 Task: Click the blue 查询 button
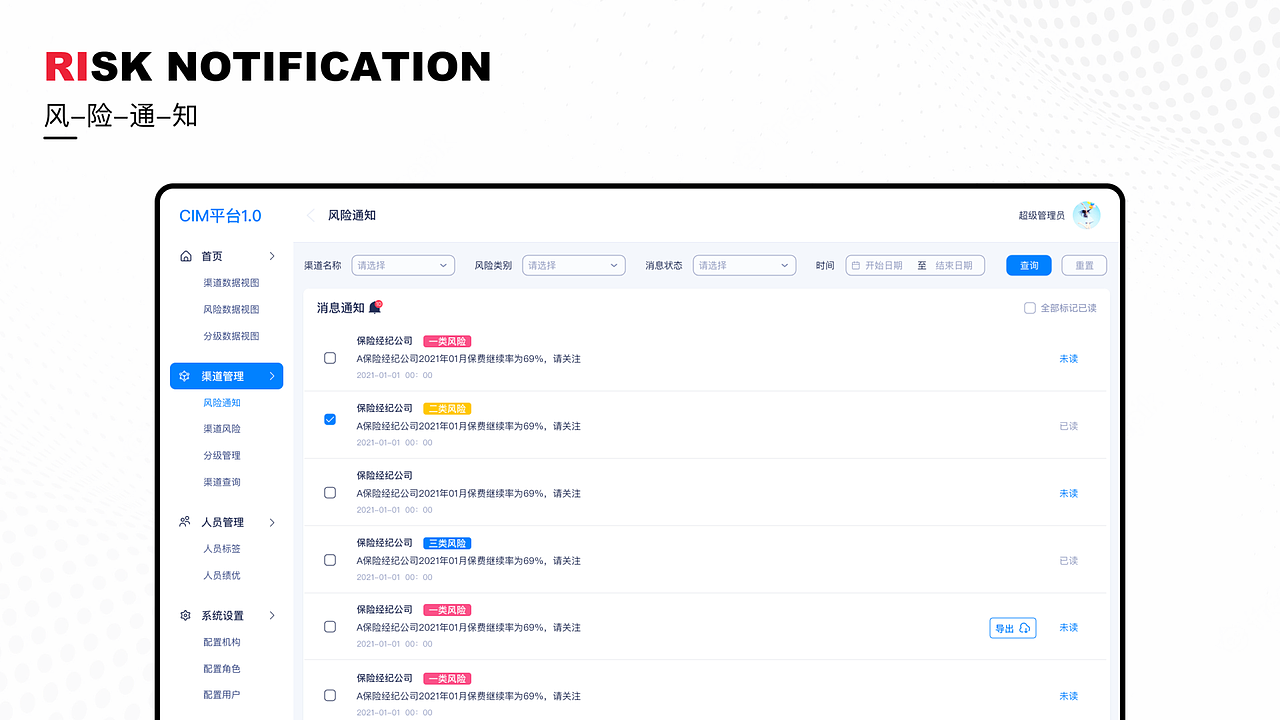(1029, 265)
